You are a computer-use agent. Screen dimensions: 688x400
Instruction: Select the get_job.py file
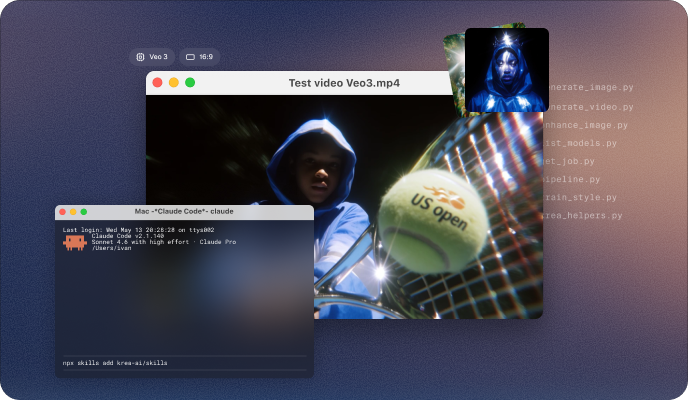point(570,161)
